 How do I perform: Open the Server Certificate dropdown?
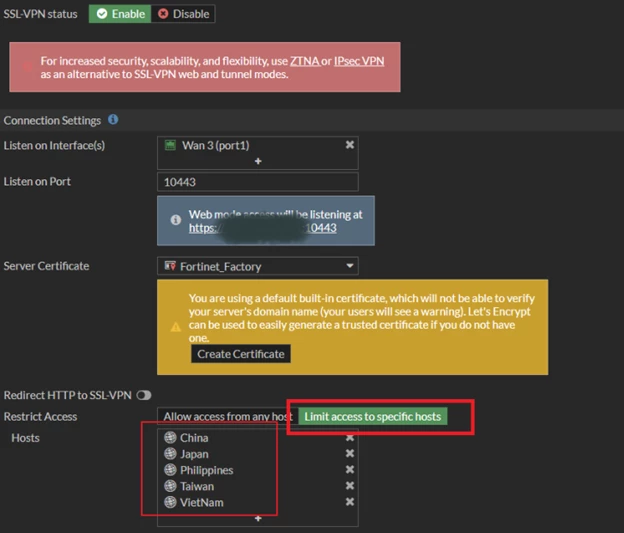257,266
